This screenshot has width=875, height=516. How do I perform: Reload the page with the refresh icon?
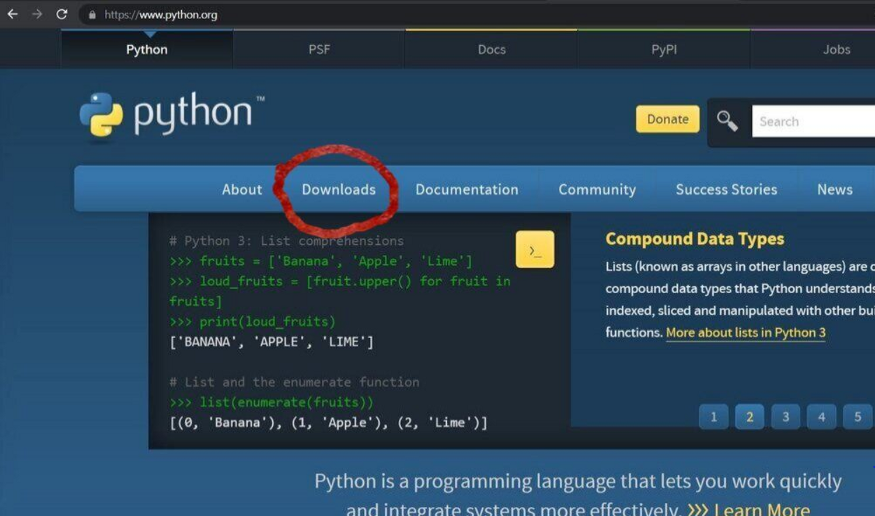[x=61, y=14]
